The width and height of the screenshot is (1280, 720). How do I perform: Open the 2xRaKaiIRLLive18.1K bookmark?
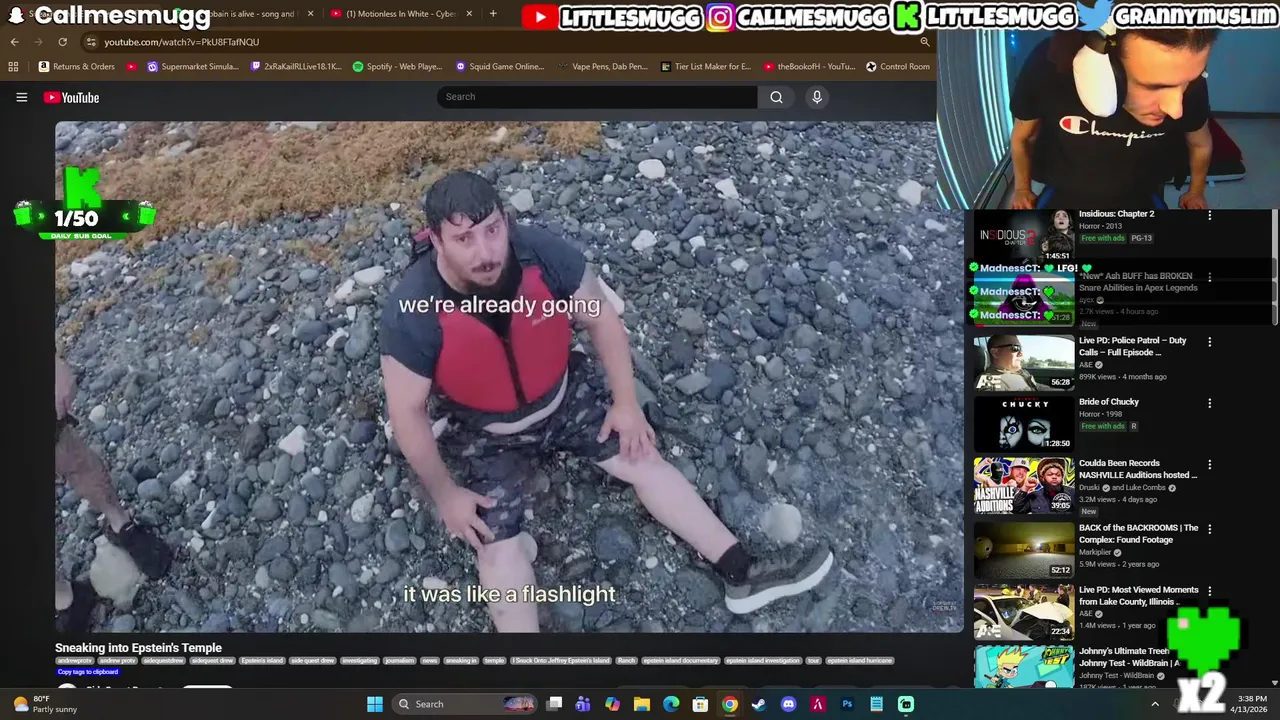pos(296,66)
